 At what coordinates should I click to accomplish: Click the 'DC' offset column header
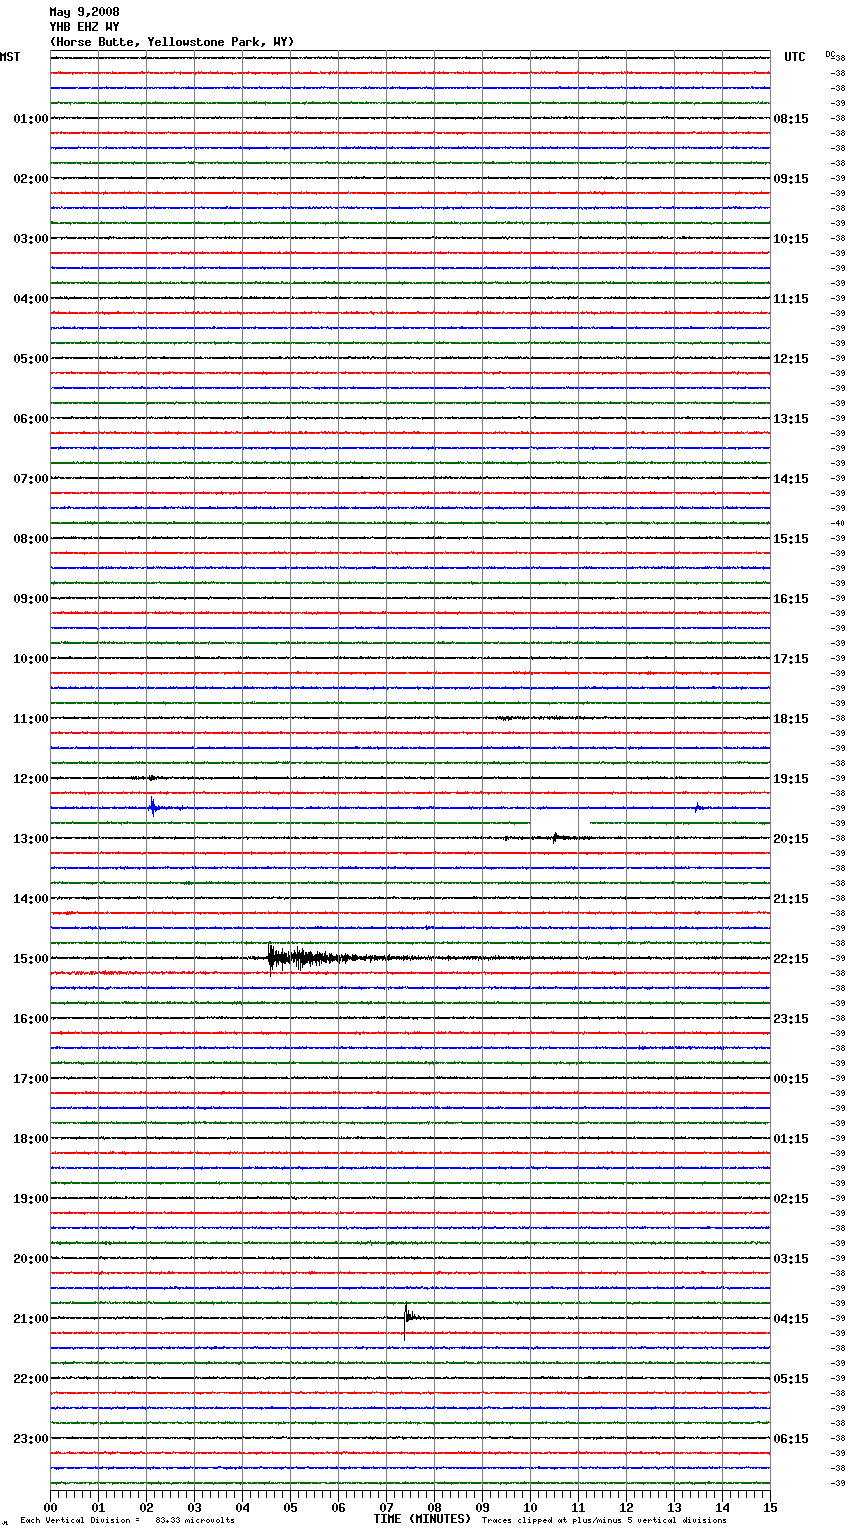830,54
